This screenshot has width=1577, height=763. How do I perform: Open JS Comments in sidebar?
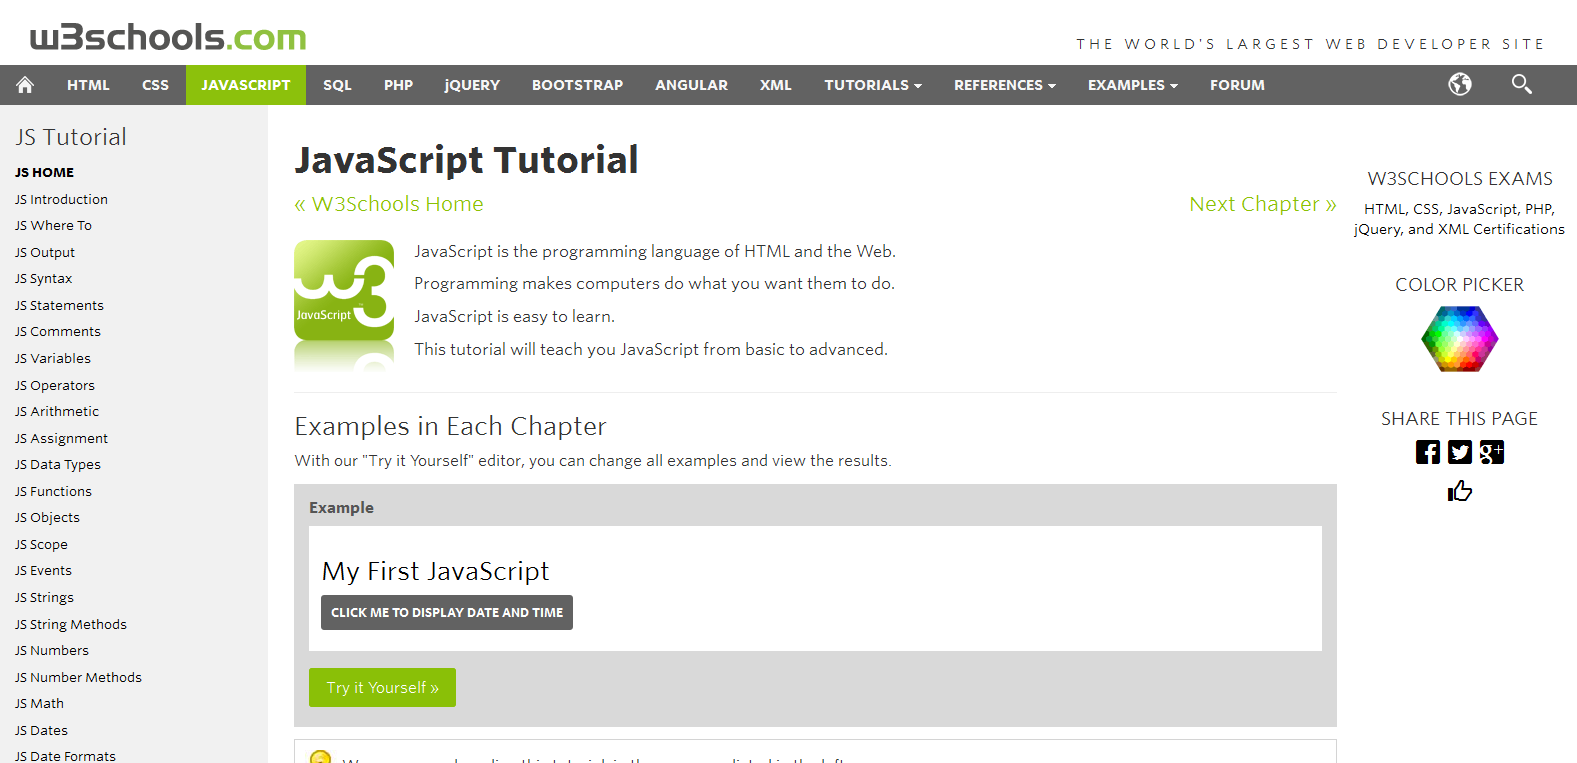[58, 331]
